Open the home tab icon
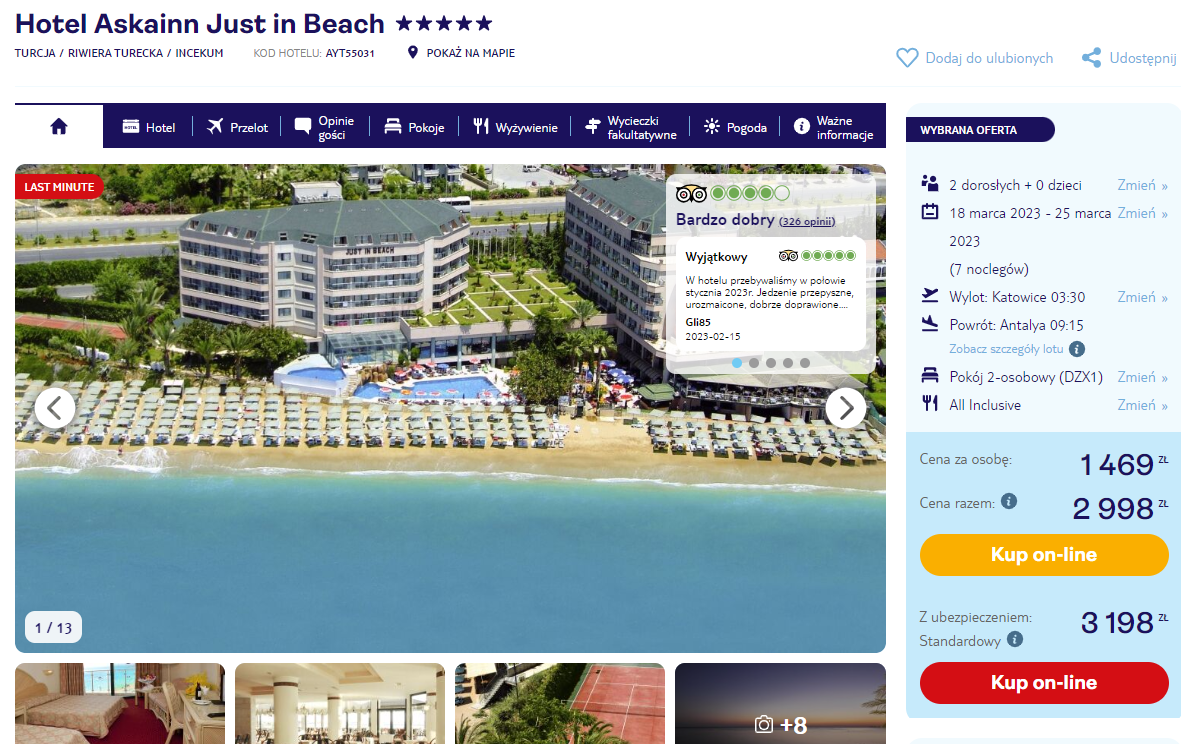This screenshot has height=744, width=1181. pyautogui.click(x=59, y=127)
